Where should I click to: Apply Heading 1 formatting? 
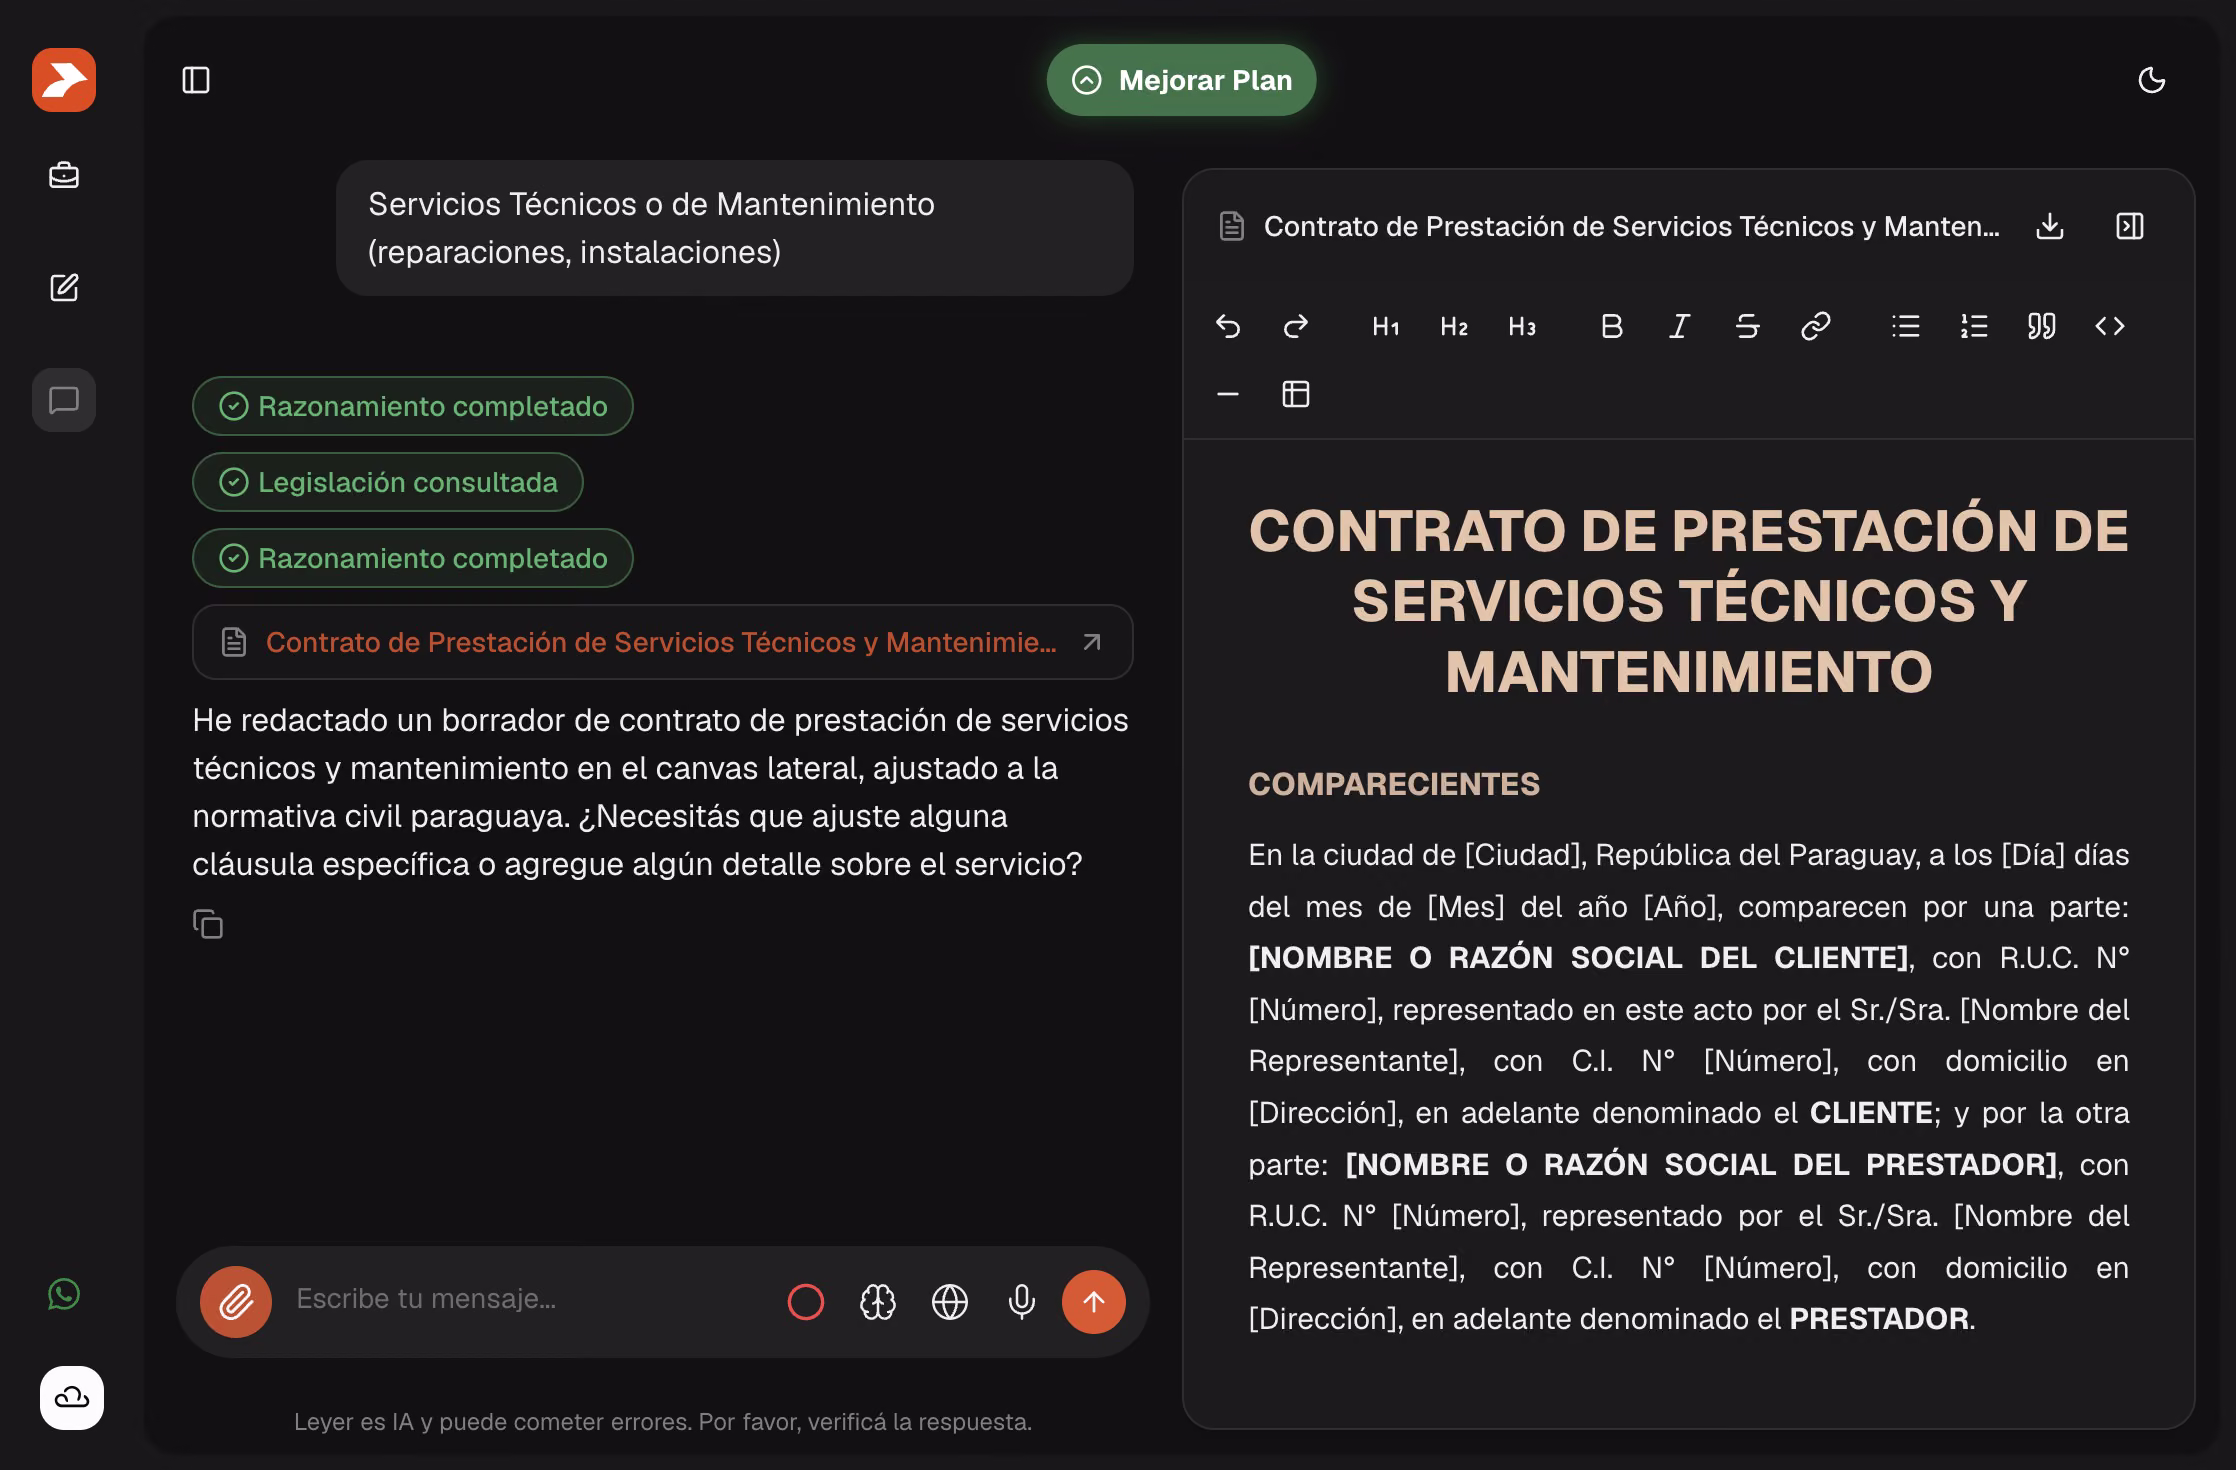[x=1386, y=326]
